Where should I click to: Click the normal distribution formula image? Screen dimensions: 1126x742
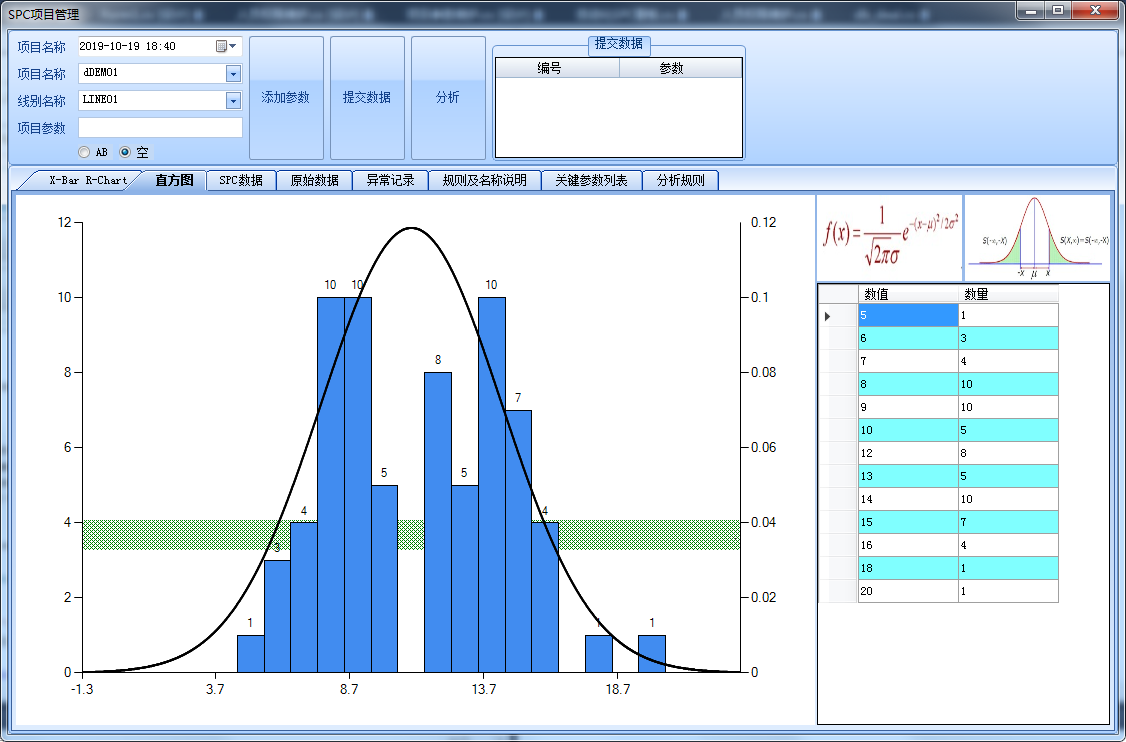coord(889,238)
